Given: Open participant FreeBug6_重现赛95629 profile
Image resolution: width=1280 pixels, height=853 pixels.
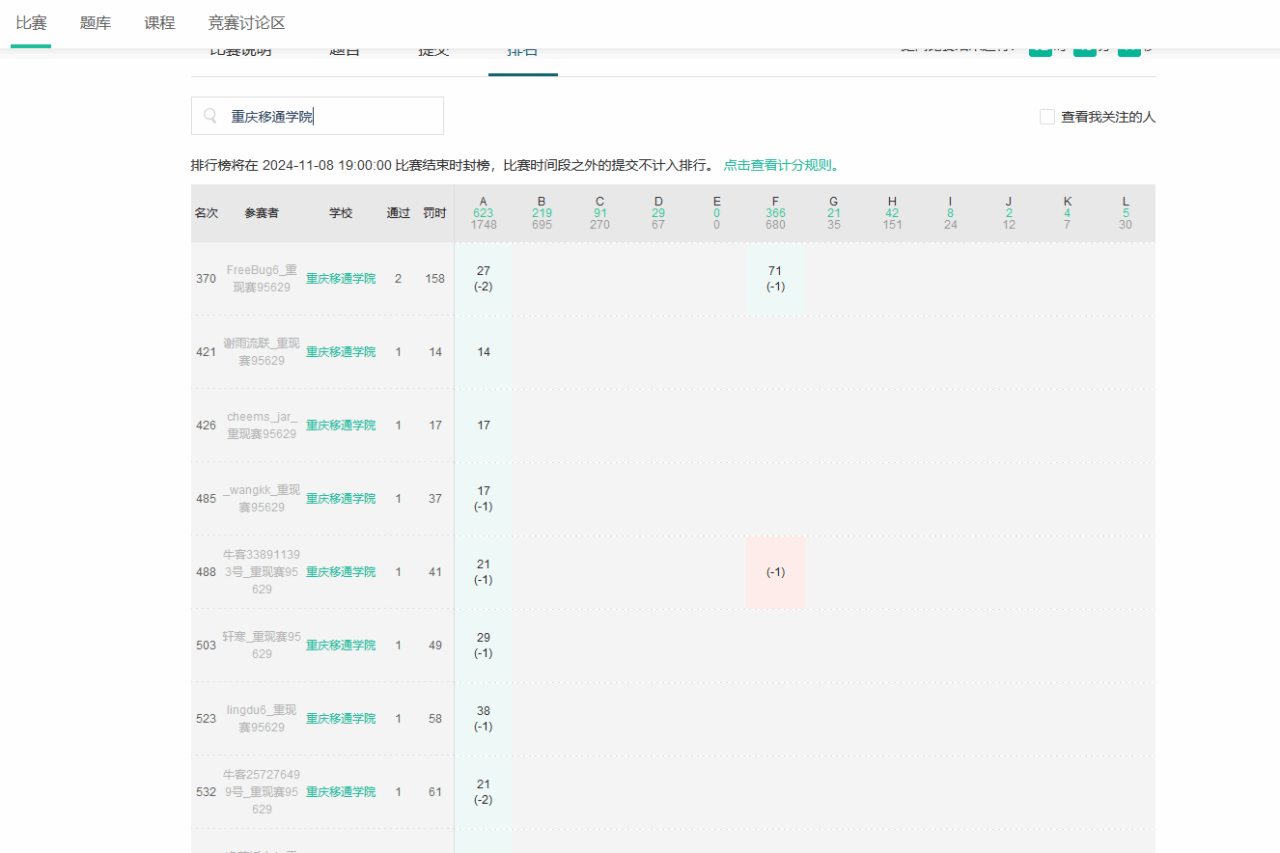Looking at the screenshot, I should [261, 278].
